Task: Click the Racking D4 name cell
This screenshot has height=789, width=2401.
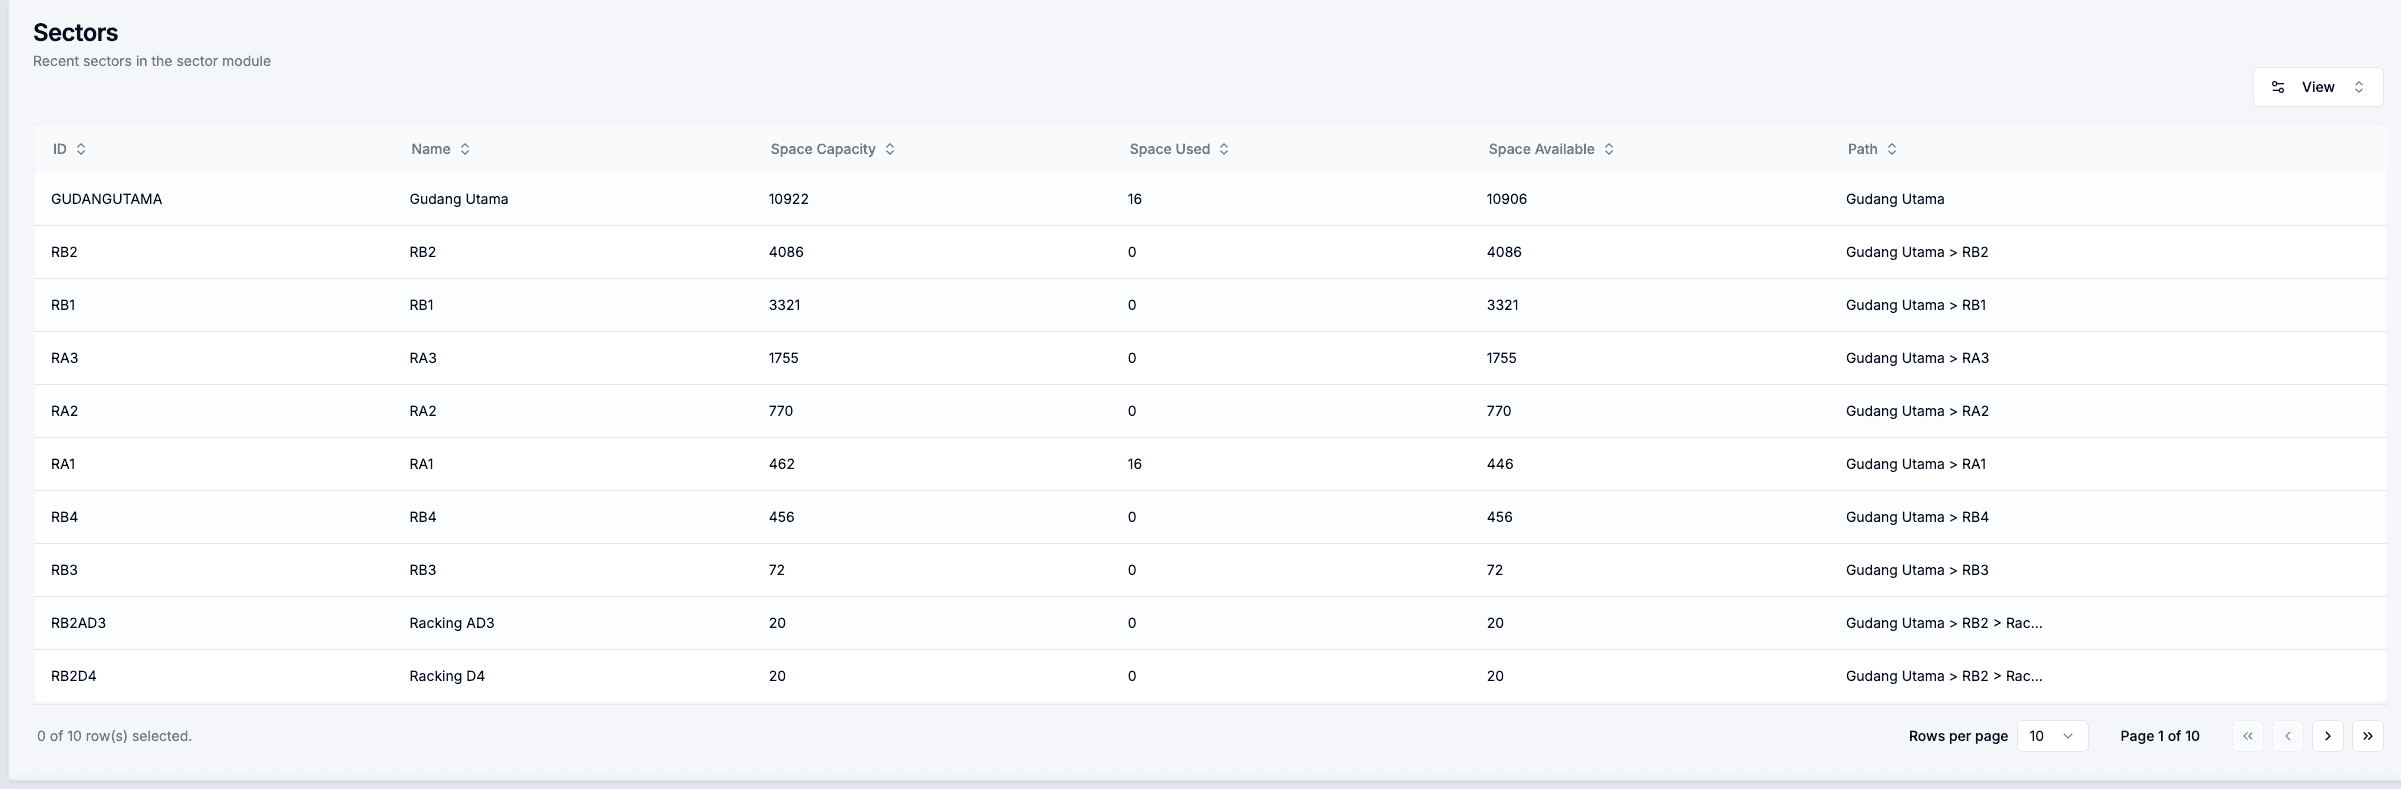Action: pos(447,676)
